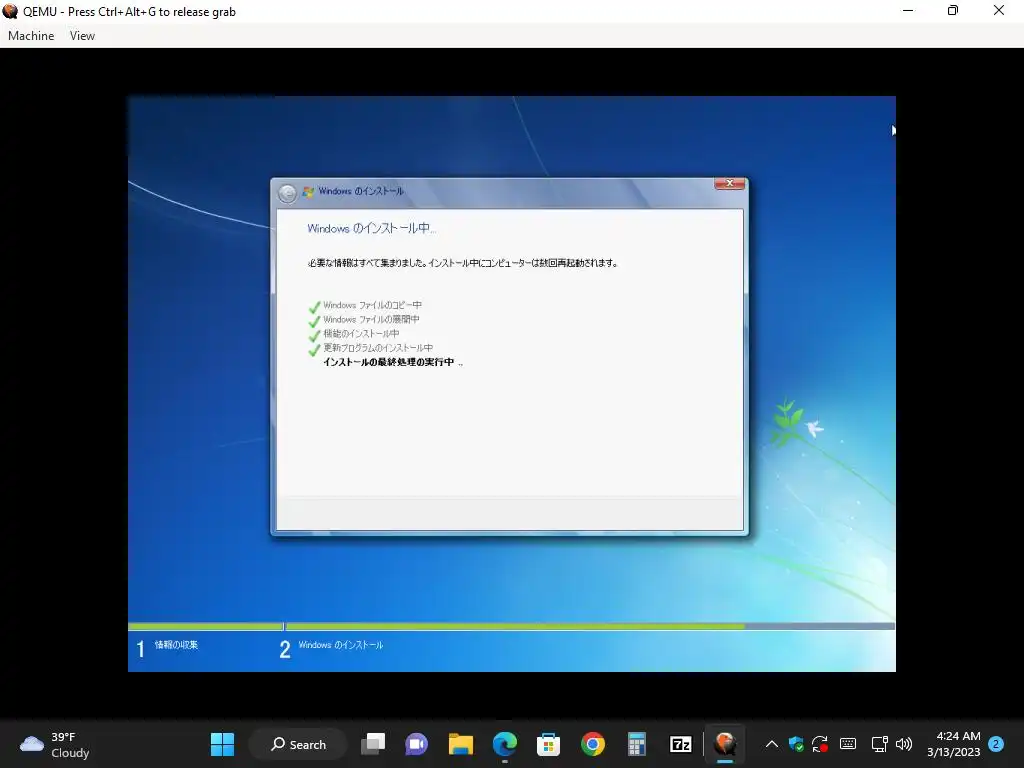Click the text 'Windows ファイルの展開中'
Screen dimensions: 1024x768
click(371, 319)
